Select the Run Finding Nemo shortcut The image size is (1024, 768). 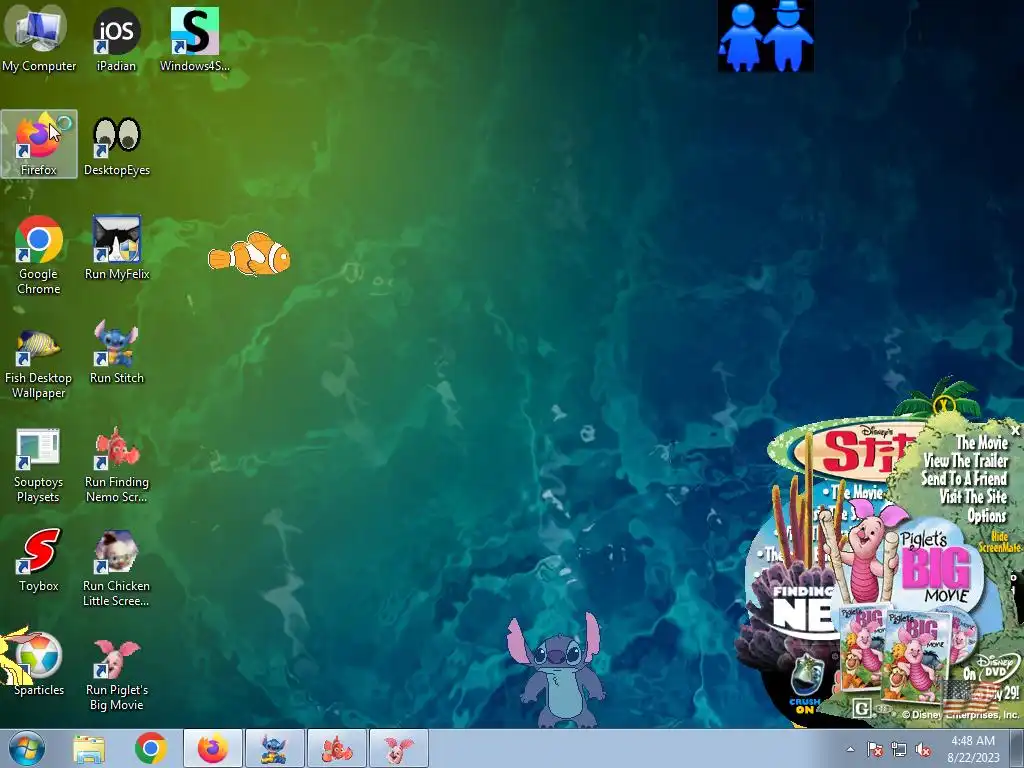point(116,465)
